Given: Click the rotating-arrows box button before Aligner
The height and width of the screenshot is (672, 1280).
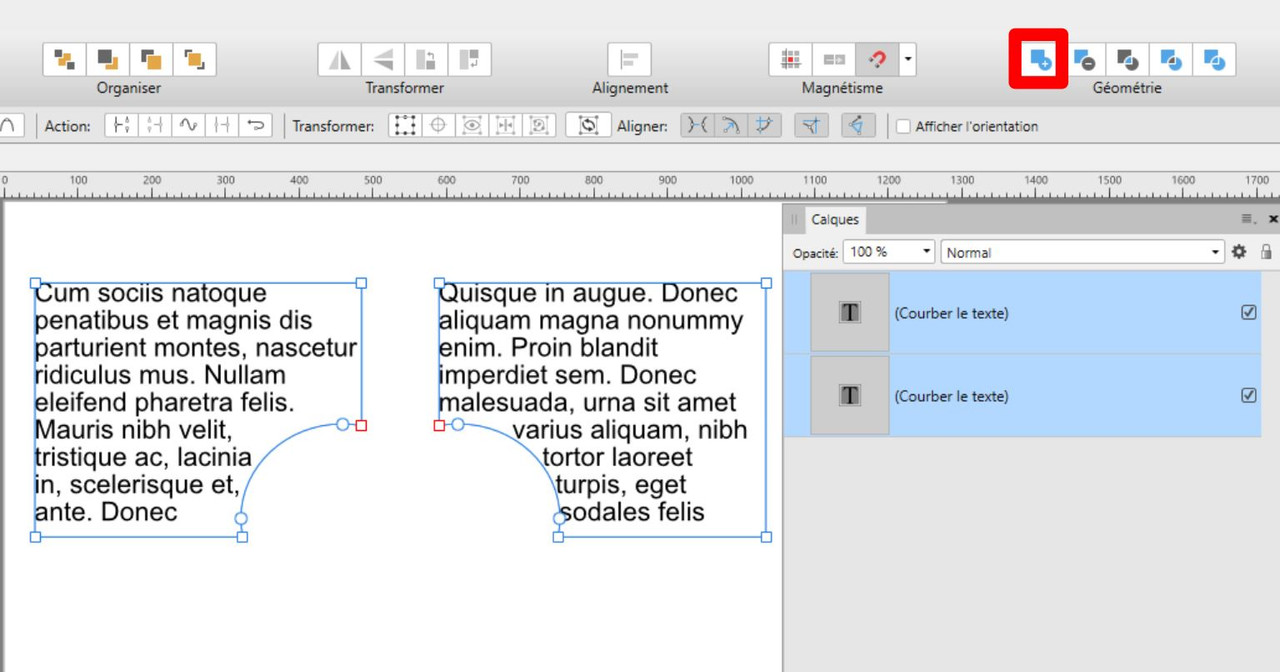Looking at the screenshot, I should pos(588,126).
